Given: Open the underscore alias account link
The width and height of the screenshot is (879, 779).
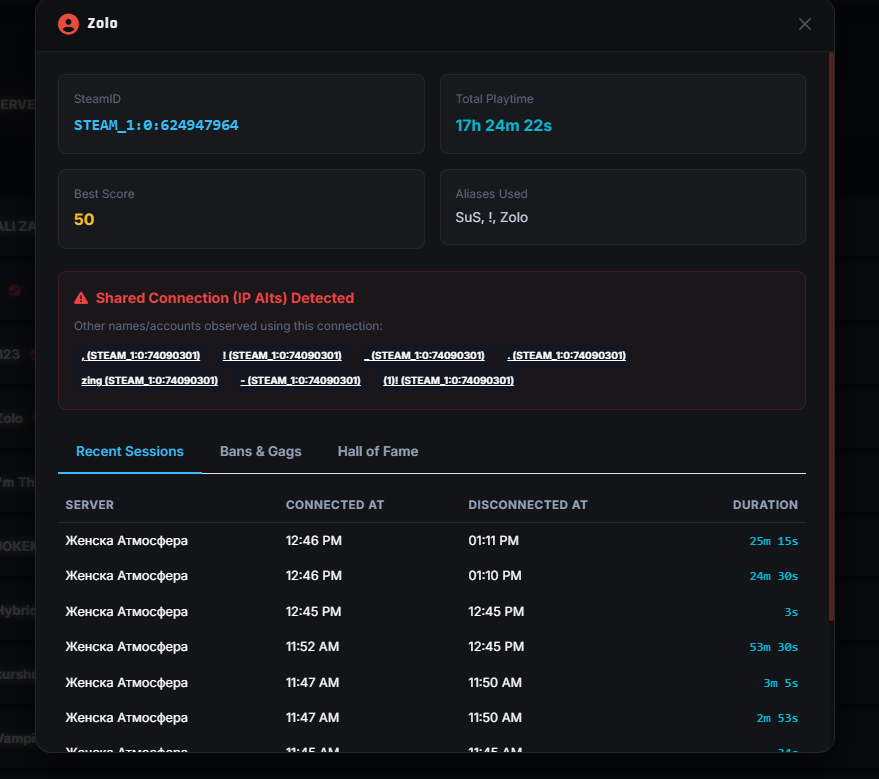Looking at the screenshot, I should (x=424, y=355).
